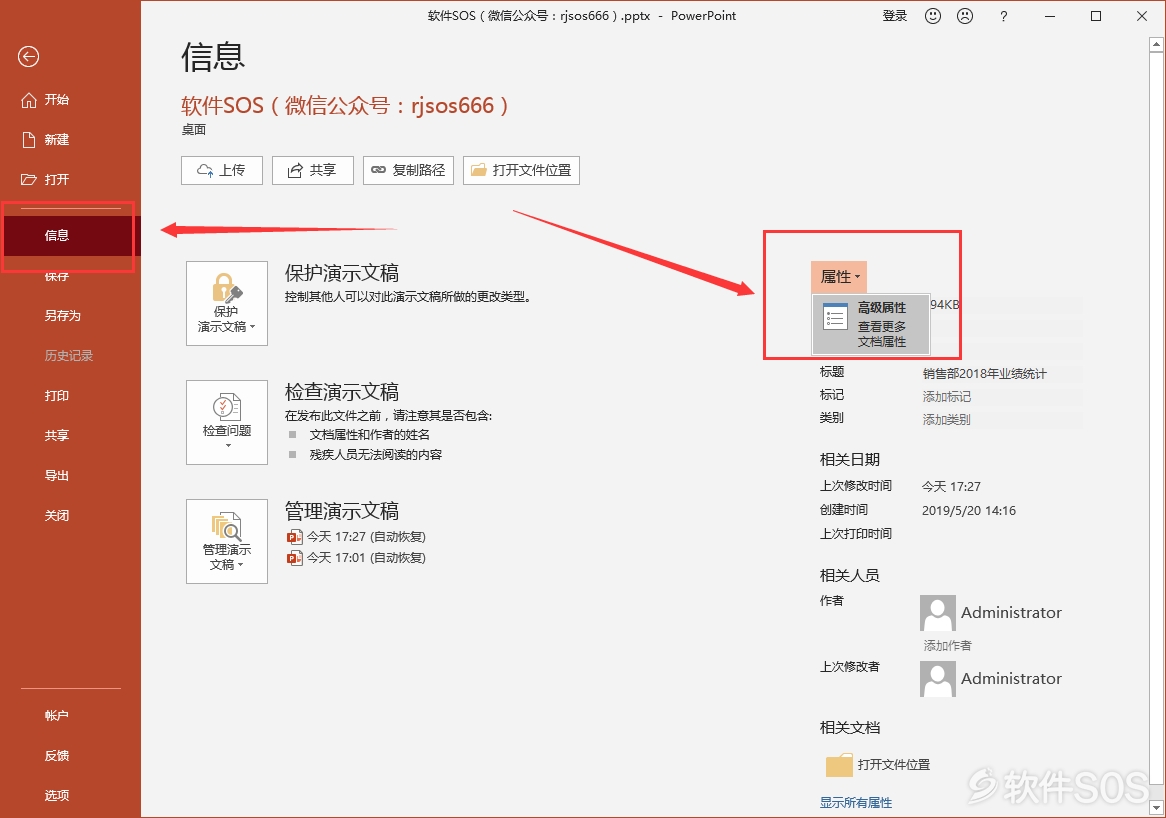The width and height of the screenshot is (1166, 818).
Task: Choose 关闭 in the sidebar
Action: (57, 515)
